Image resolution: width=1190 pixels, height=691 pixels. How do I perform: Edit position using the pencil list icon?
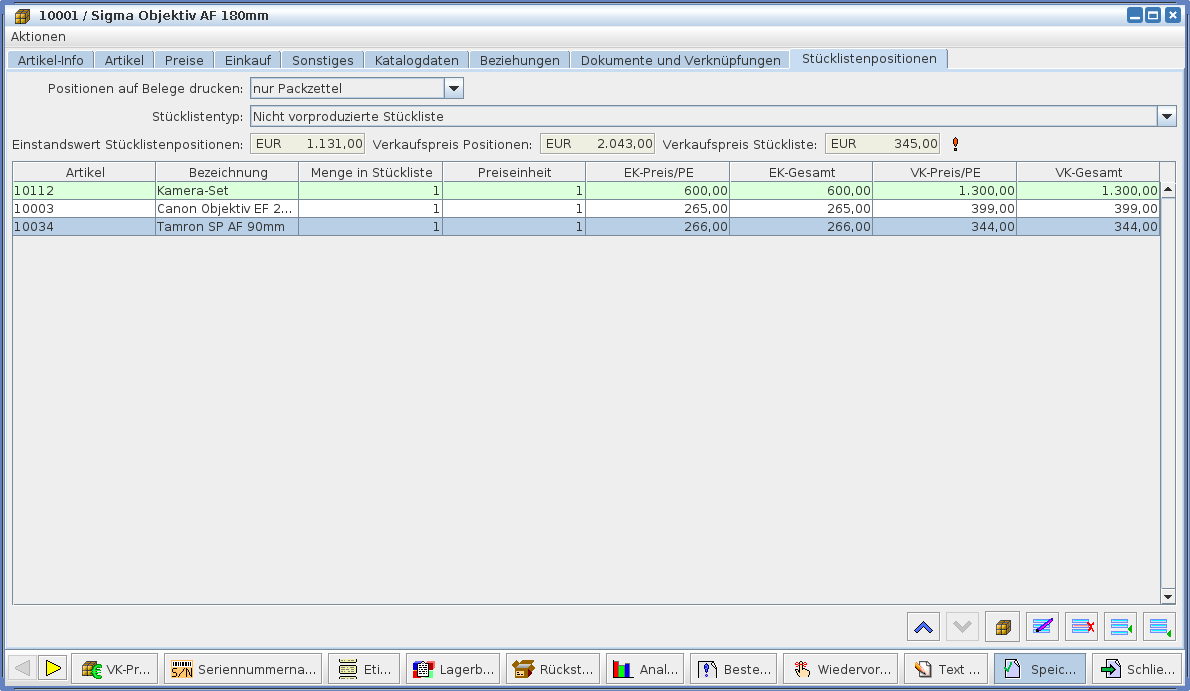coord(1042,627)
